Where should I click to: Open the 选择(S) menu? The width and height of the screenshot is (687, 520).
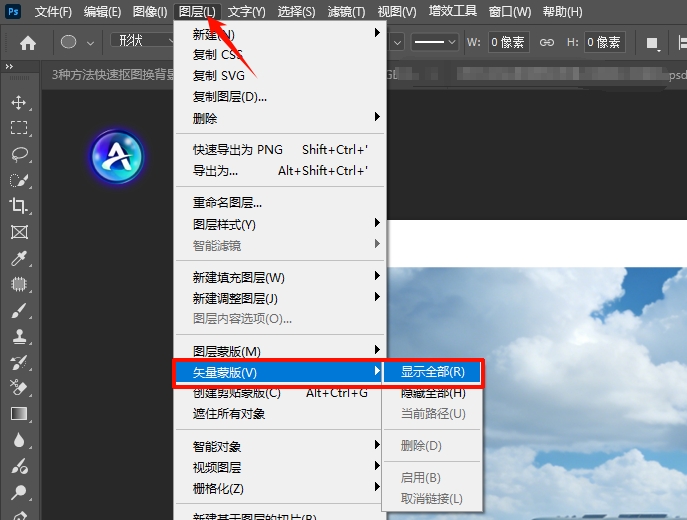click(296, 11)
